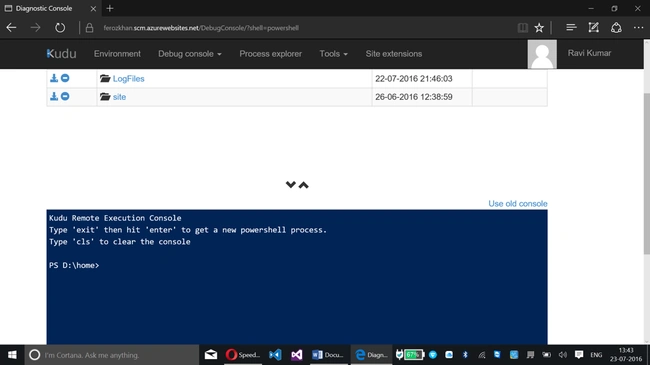
Task: Open the taskbar clock and date
Action: (626, 355)
